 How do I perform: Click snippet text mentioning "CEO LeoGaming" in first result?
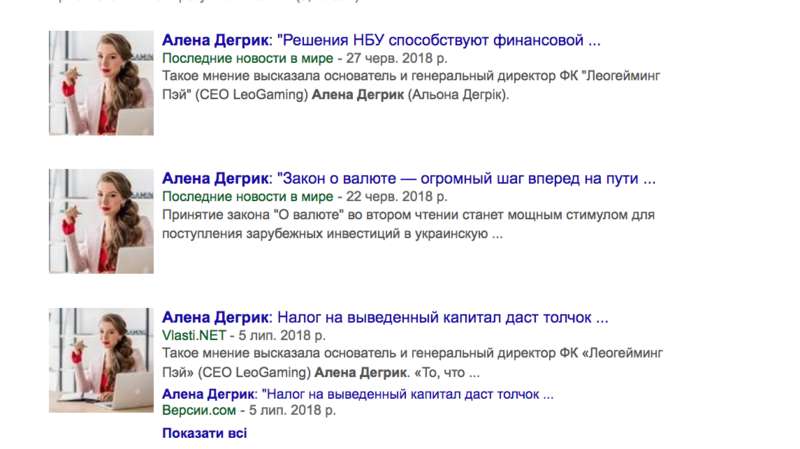[x=411, y=86]
